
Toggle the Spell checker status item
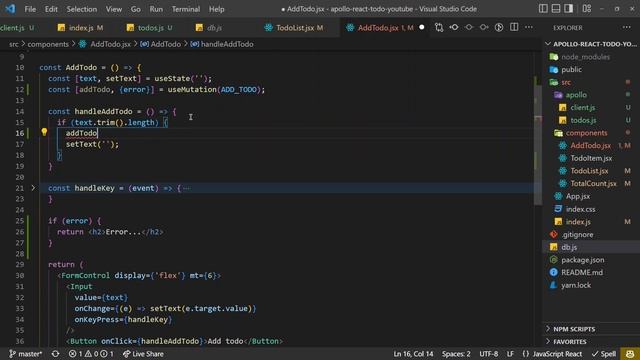click(604, 354)
